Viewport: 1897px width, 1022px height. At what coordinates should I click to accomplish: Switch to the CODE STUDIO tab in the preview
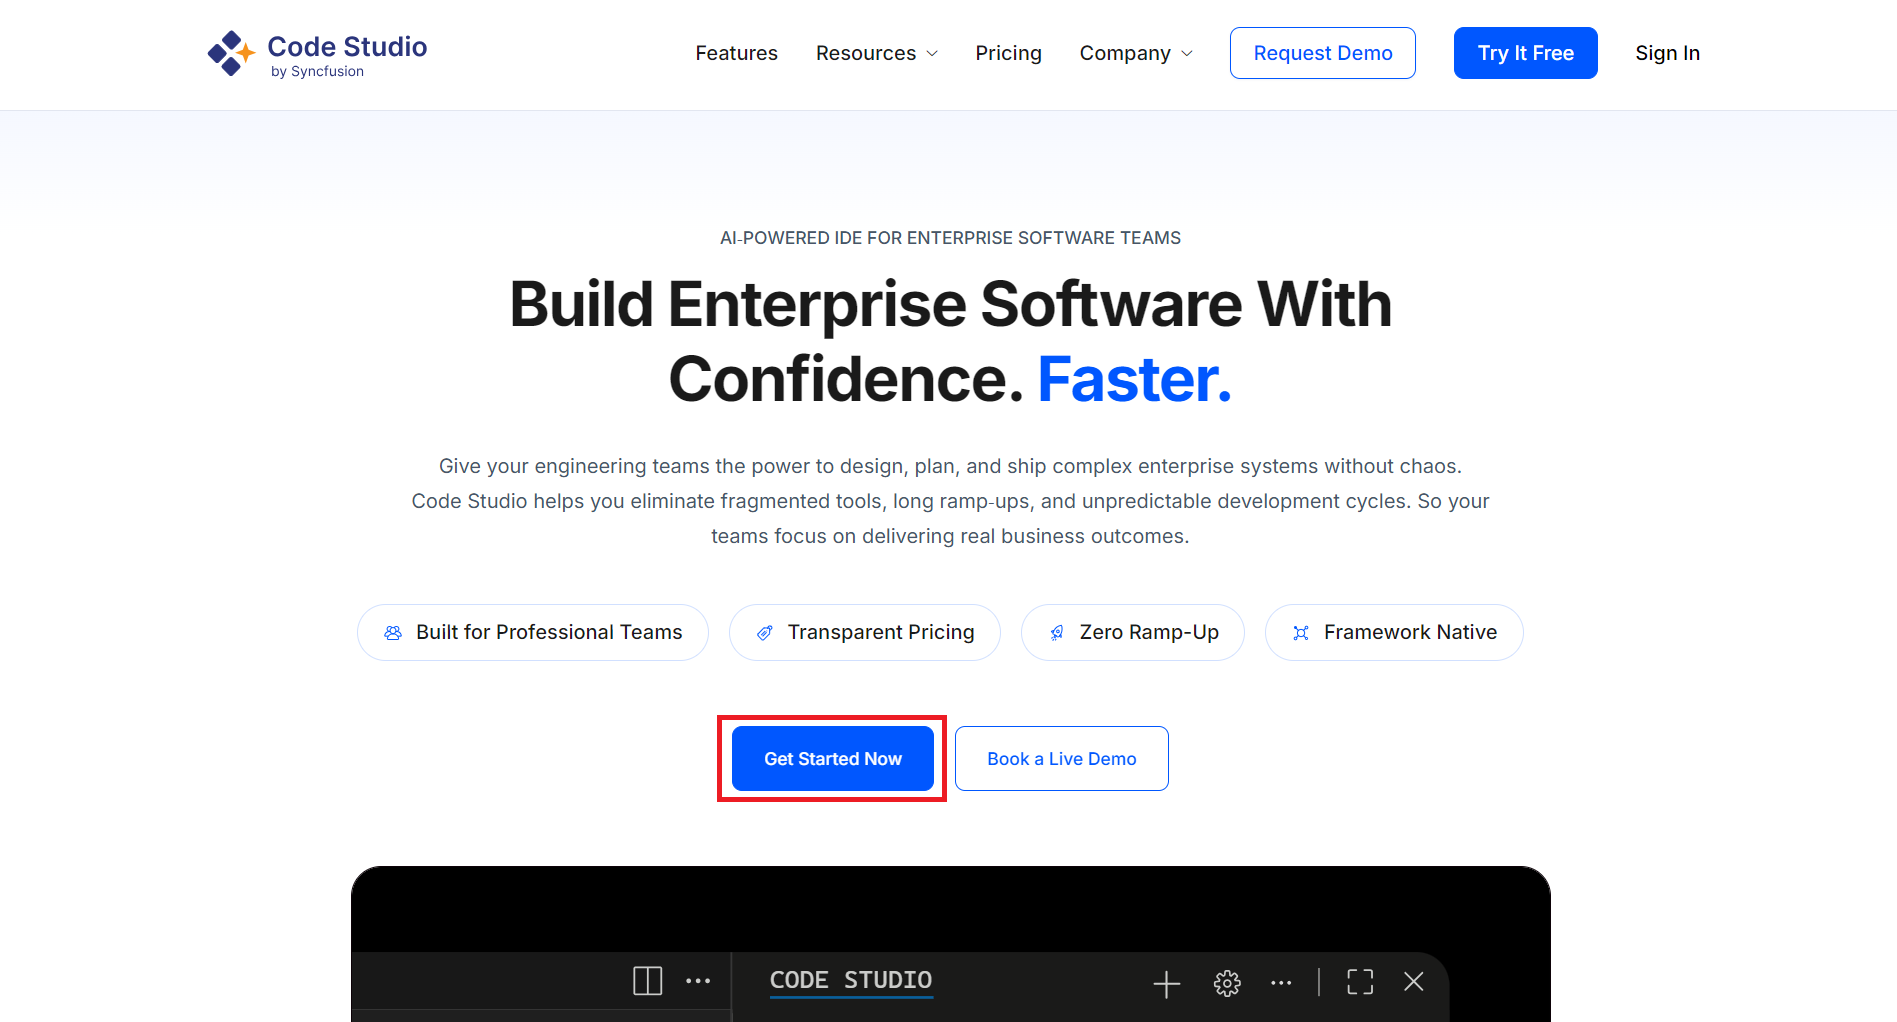coord(850,981)
